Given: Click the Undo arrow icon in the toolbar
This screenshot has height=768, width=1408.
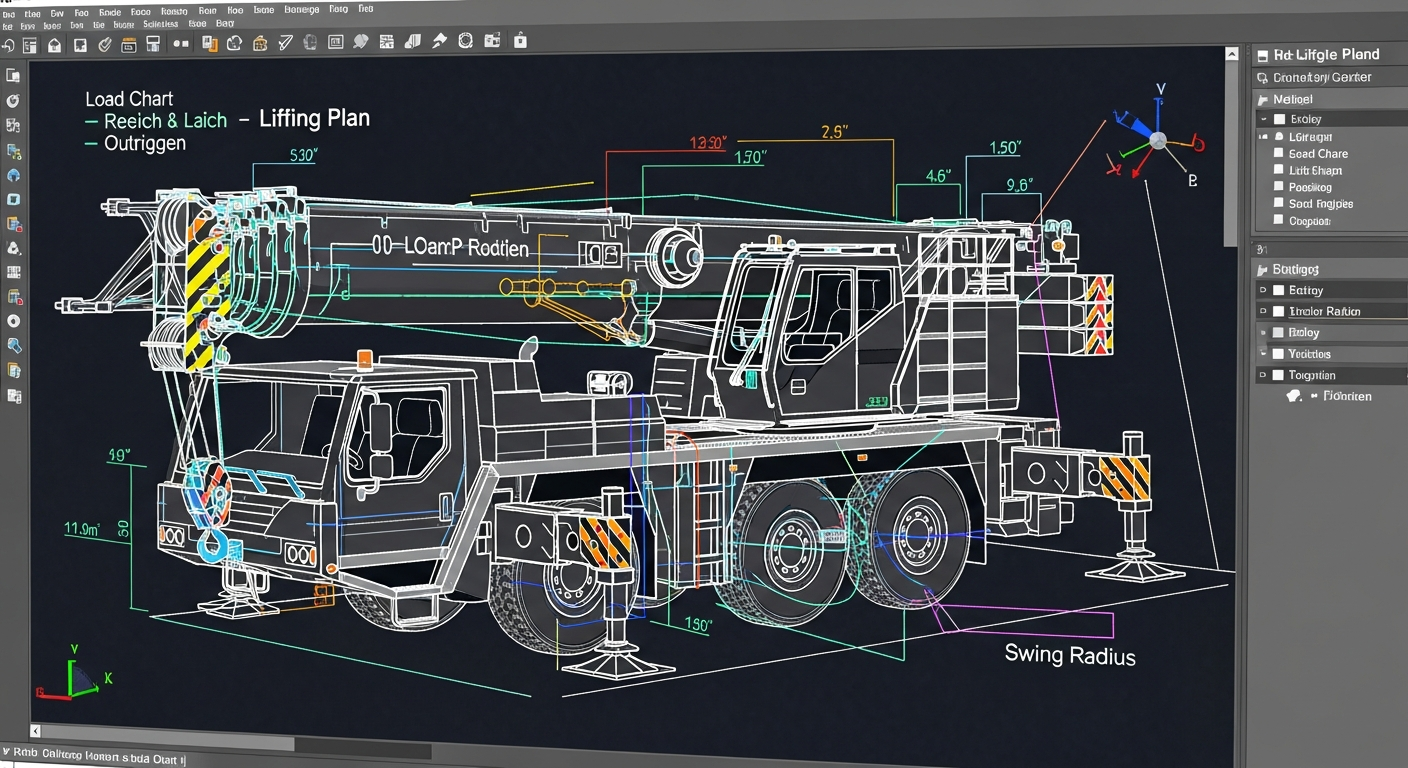Looking at the screenshot, I should [x=8, y=43].
